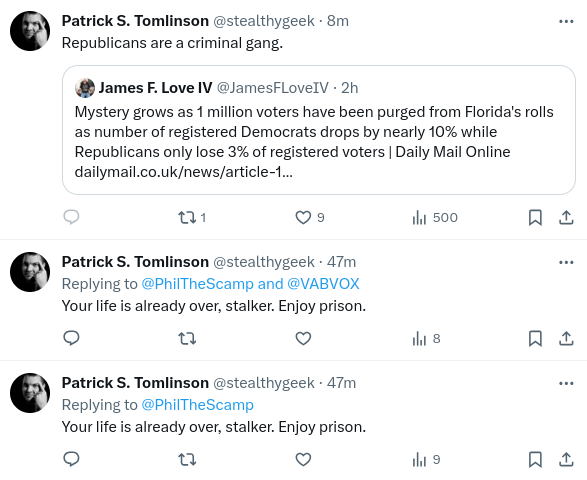Reply to the 'Republicans are a criminal gang' tweet
Screen dimensions: 587x480
click(71, 217)
